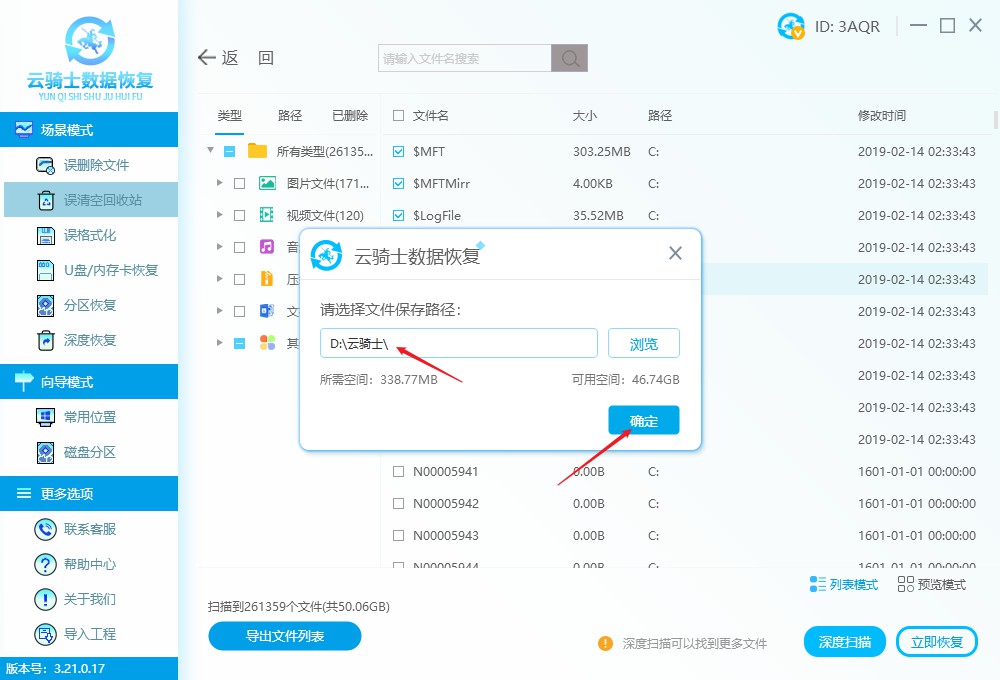This screenshot has width=1000, height=680.
Task: Switch to 预览模式 preview view
Action: [x=932, y=584]
